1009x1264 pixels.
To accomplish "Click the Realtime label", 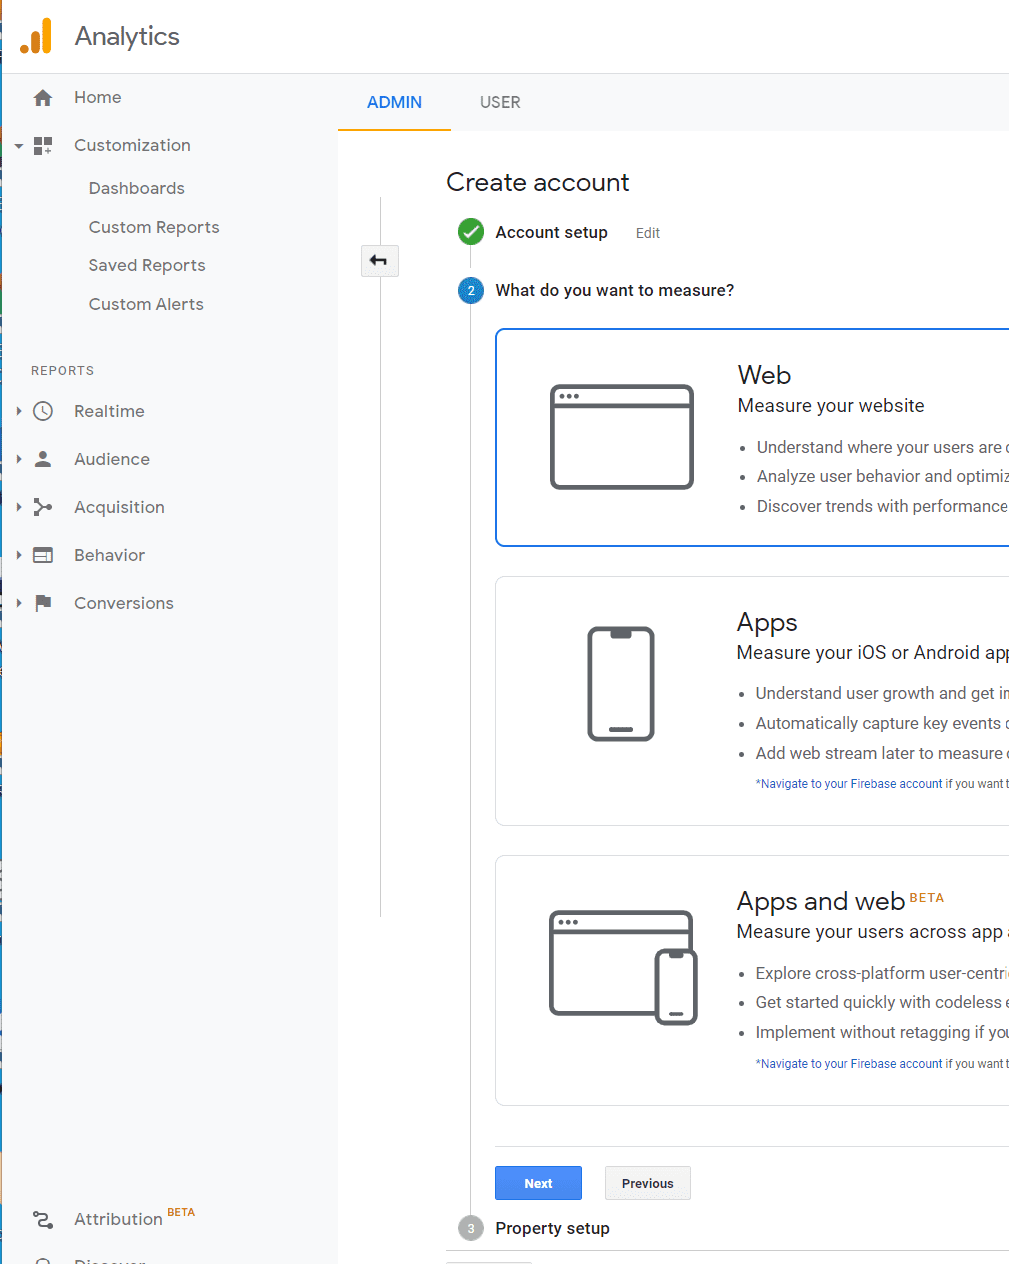I will 109,411.
